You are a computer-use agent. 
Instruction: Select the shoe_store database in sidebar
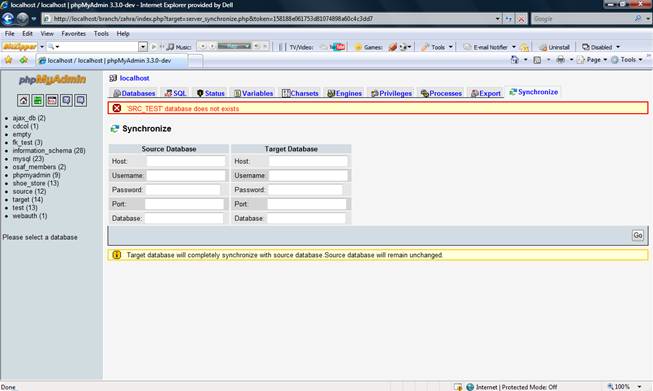click(35, 183)
